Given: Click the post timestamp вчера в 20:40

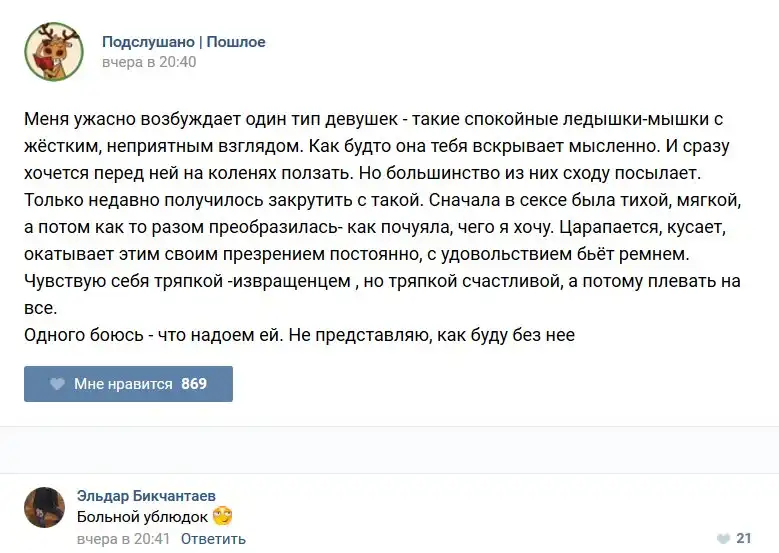Looking at the screenshot, I should coord(149,62).
